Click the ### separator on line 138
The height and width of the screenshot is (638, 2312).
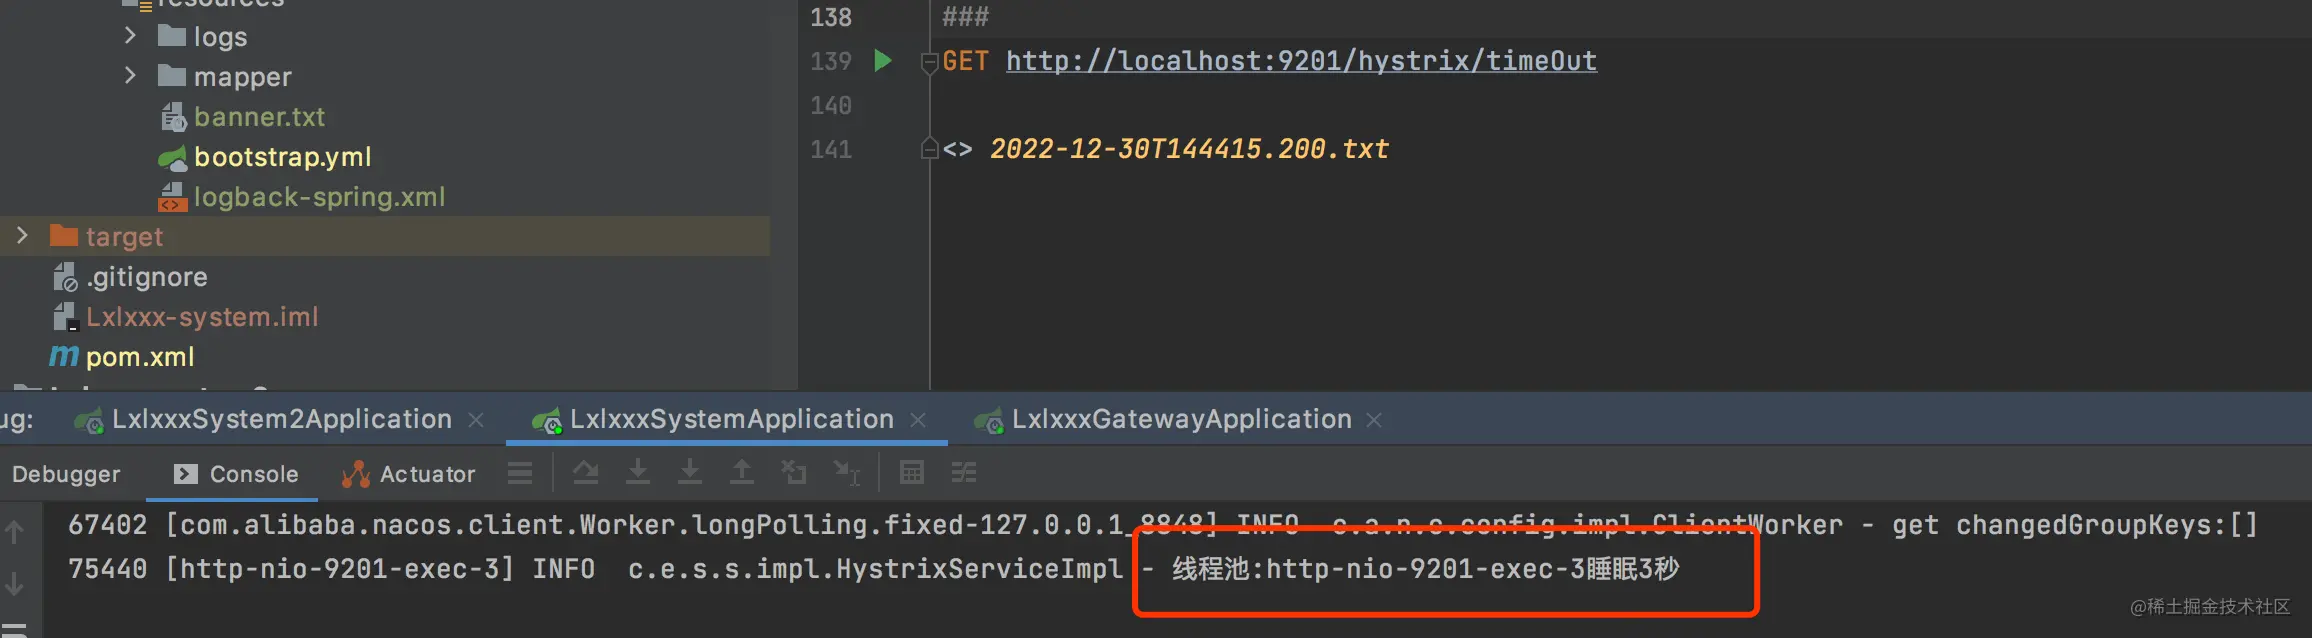[965, 18]
